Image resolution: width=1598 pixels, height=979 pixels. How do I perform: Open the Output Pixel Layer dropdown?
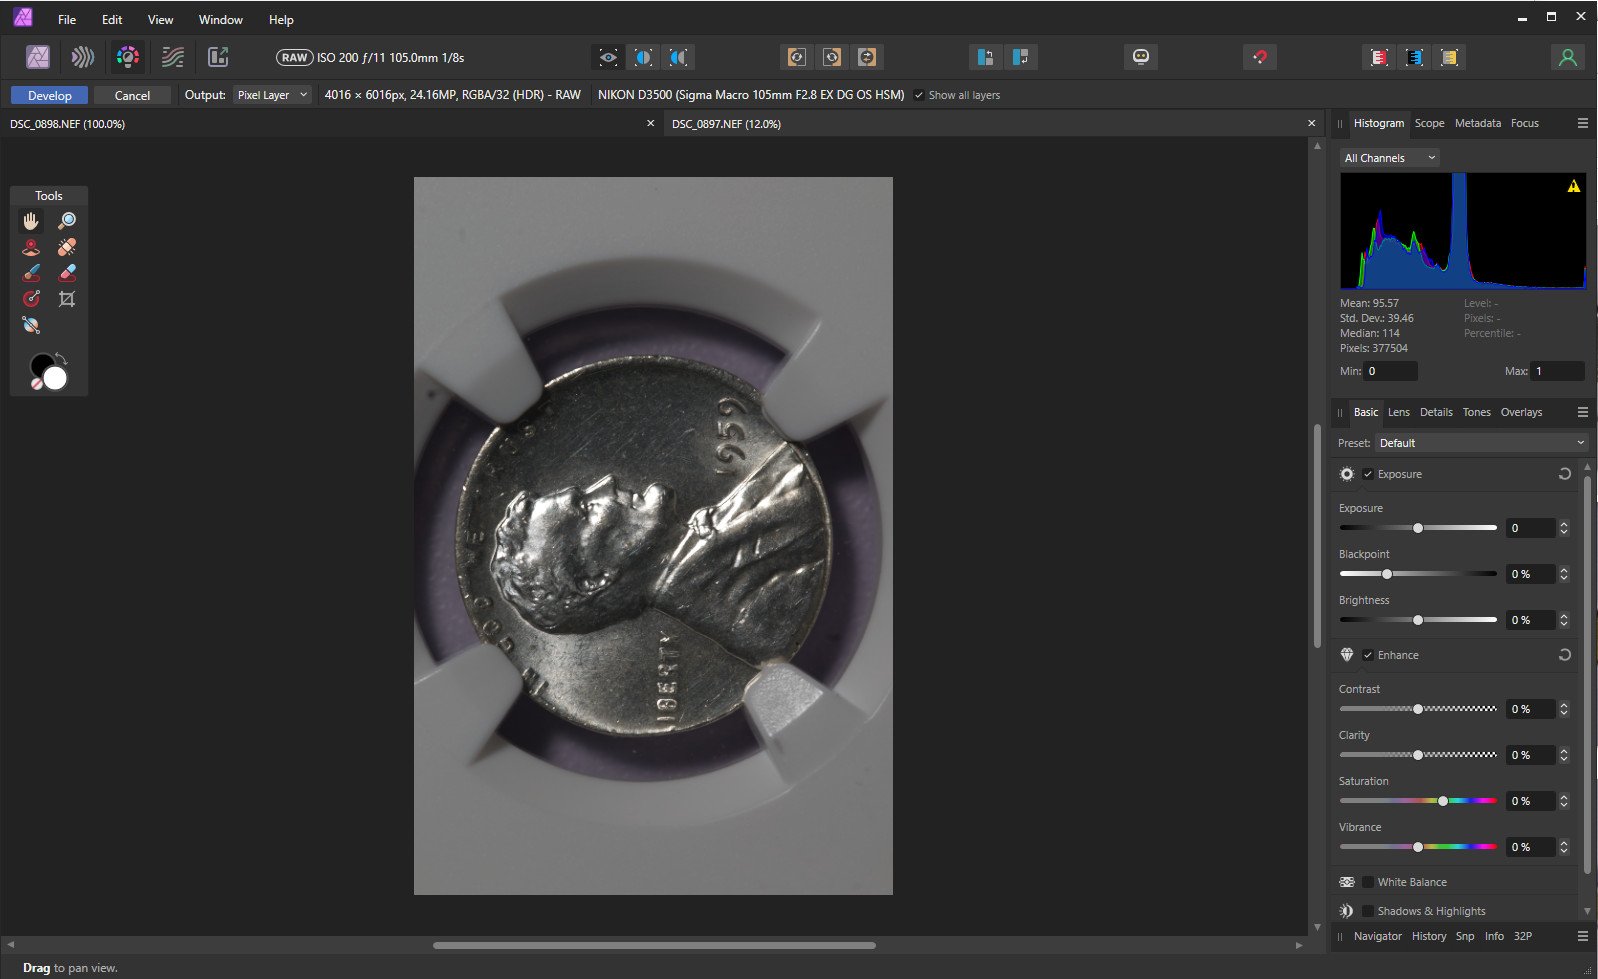pyautogui.click(x=272, y=95)
